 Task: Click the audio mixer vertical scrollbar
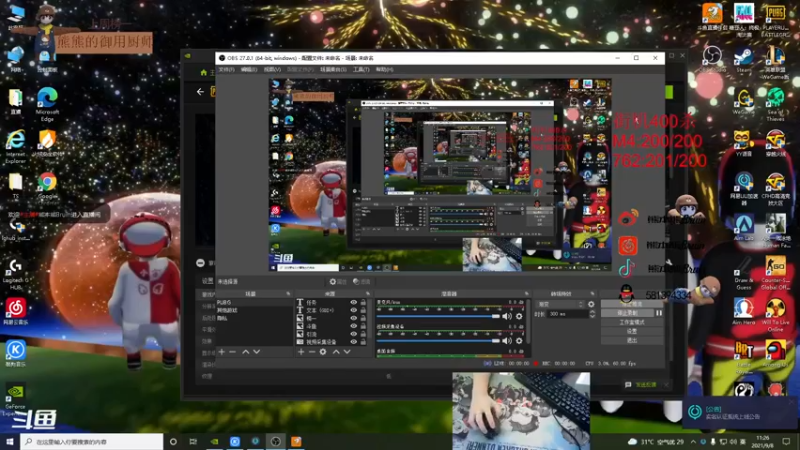point(528,321)
